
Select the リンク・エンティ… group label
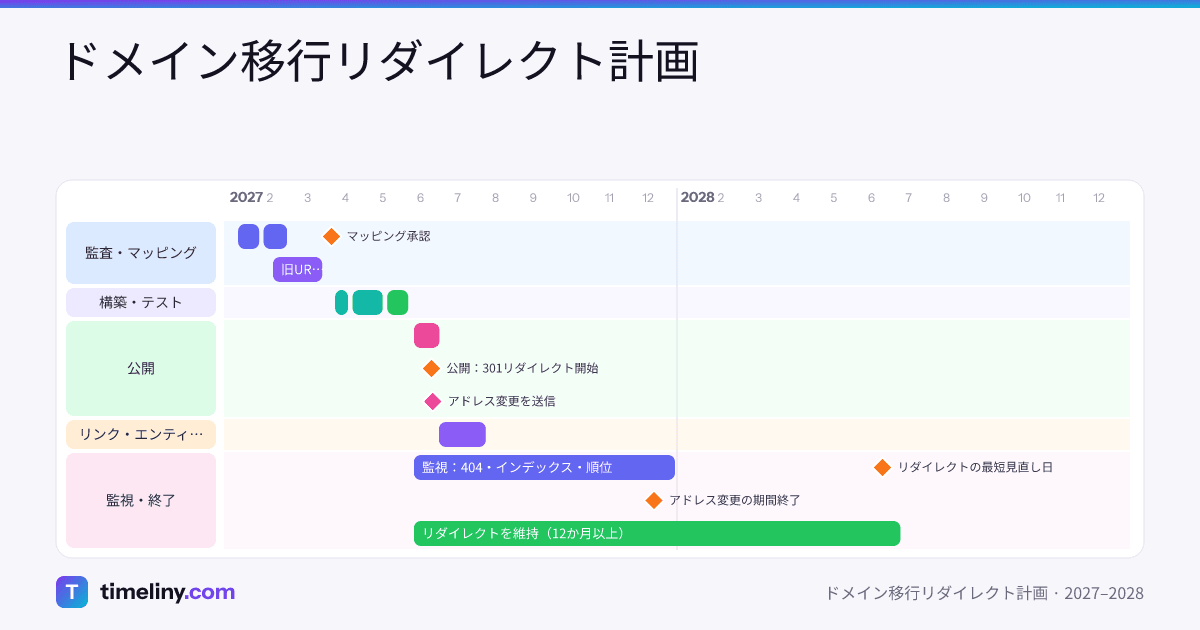click(141, 434)
